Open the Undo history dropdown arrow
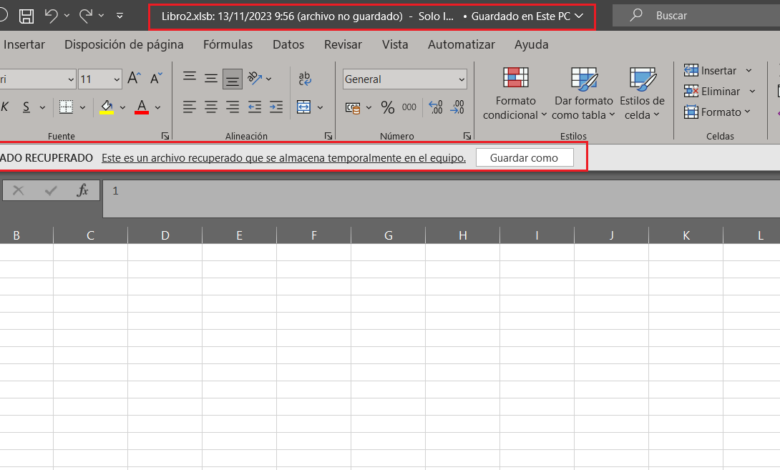Viewport: 780px width, 470px height. 67,16
